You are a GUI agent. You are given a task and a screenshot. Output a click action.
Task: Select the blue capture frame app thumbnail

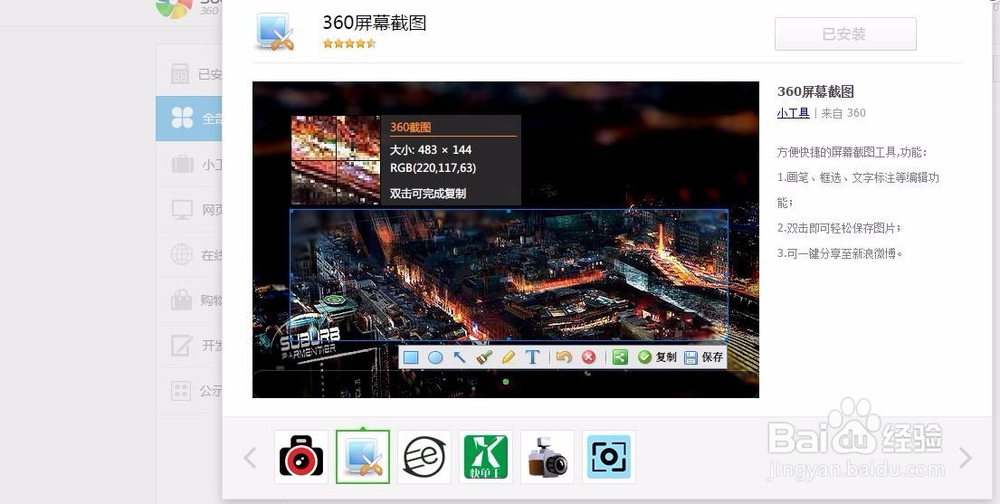[608, 457]
